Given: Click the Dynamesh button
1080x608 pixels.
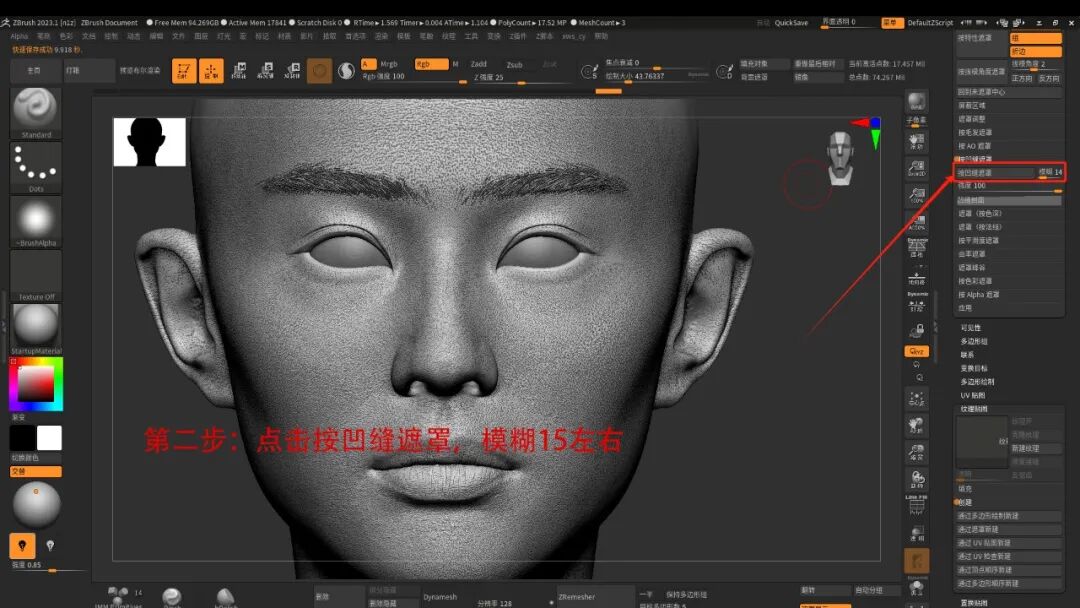Looking at the screenshot, I should pyautogui.click(x=440, y=597).
